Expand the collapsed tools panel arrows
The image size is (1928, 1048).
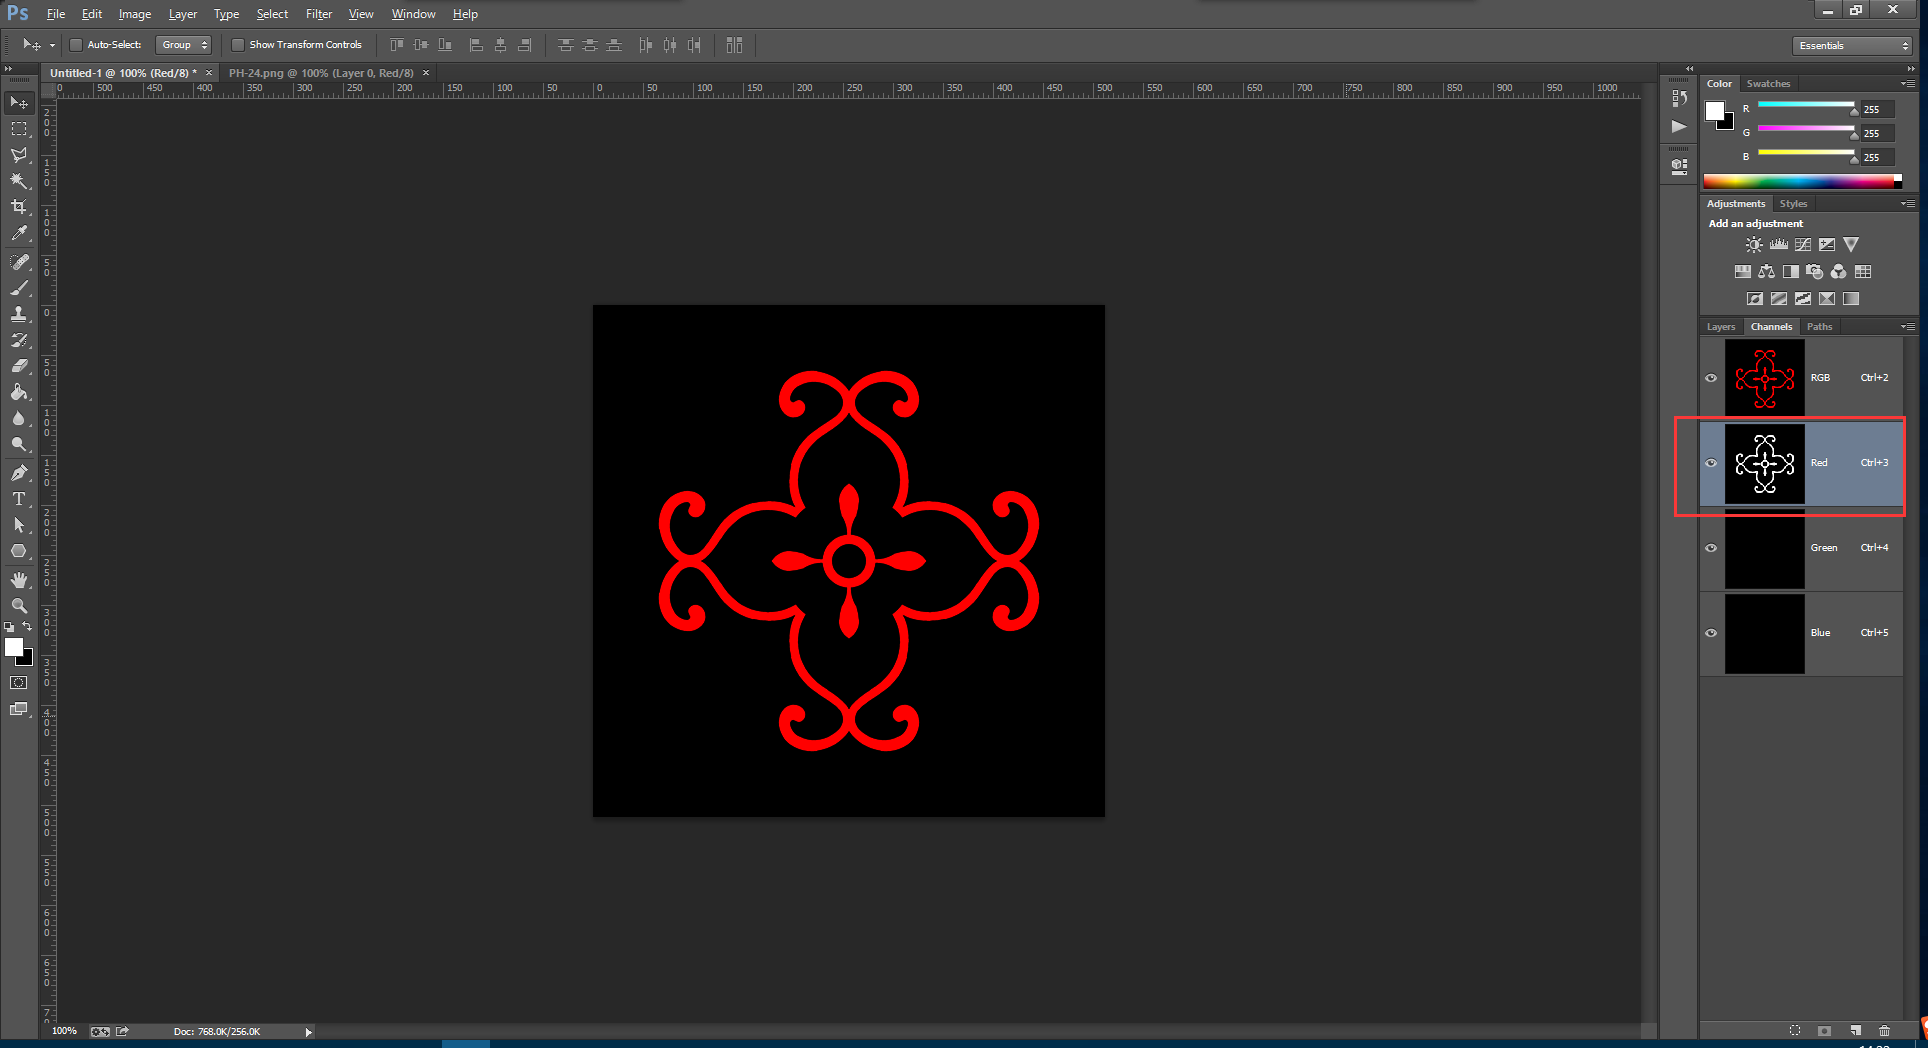(8, 69)
